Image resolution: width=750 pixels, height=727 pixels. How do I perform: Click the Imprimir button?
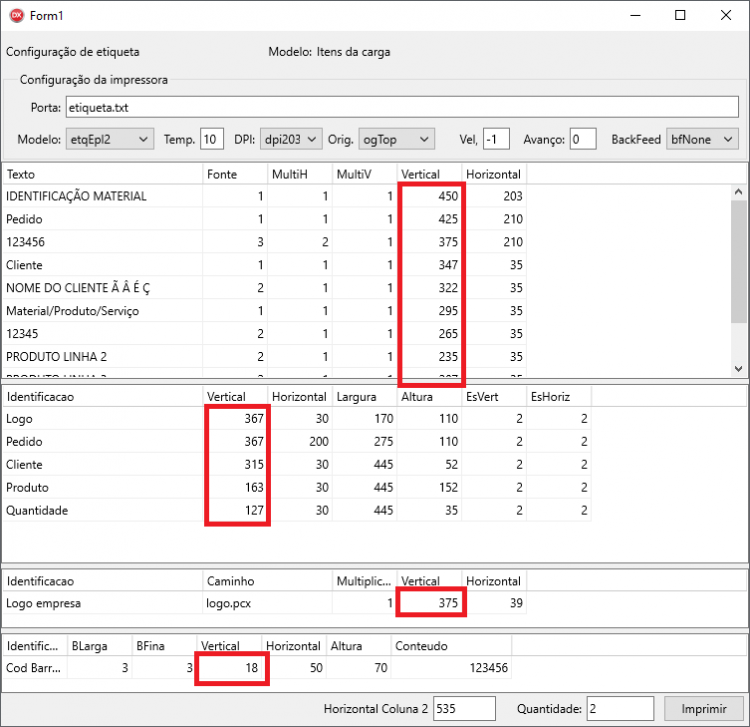[x=704, y=708]
